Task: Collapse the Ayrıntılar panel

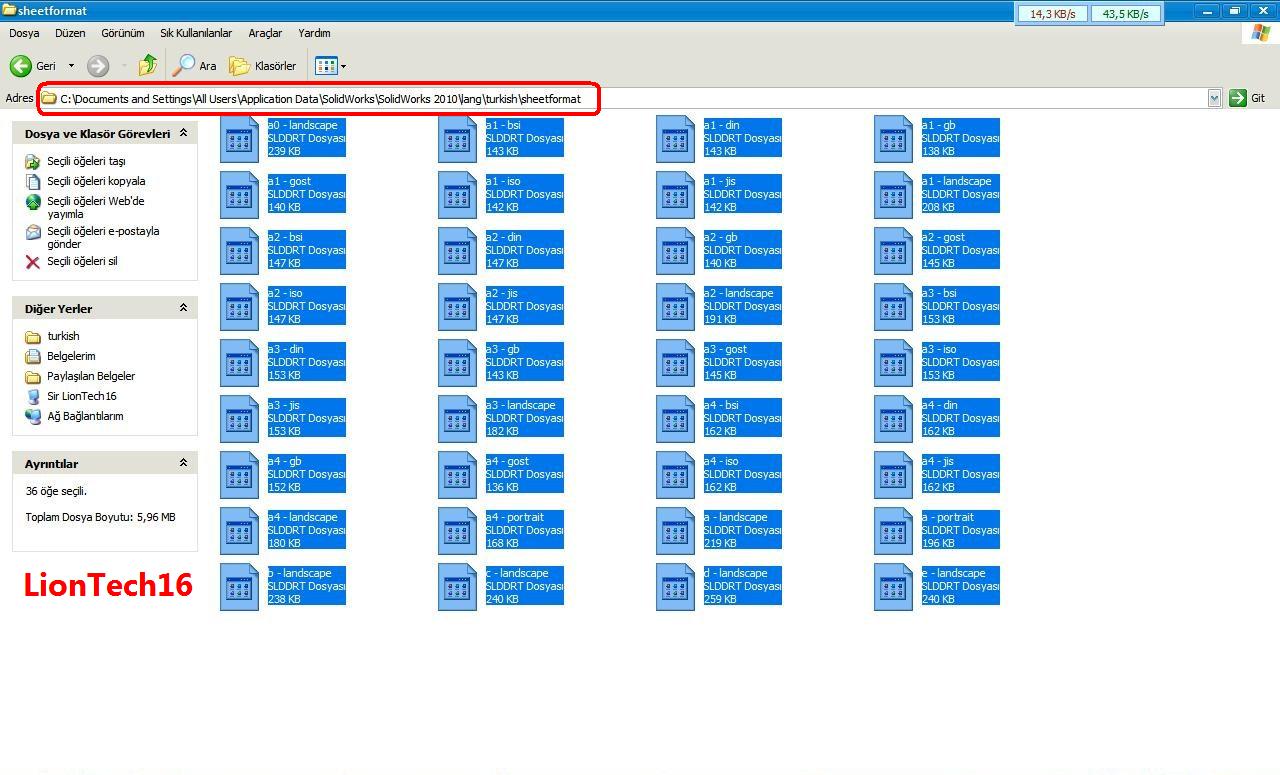Action: (183, 463)
